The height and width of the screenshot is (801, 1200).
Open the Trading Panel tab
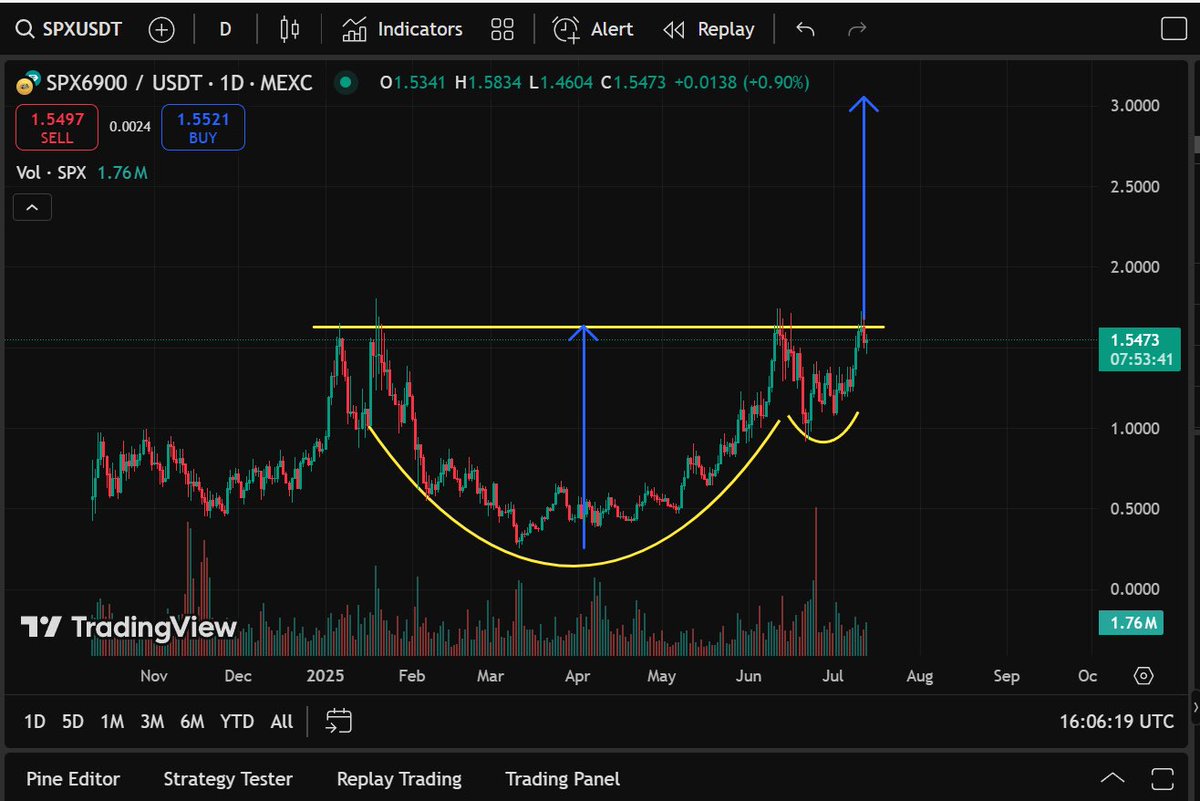pos(562,779)
